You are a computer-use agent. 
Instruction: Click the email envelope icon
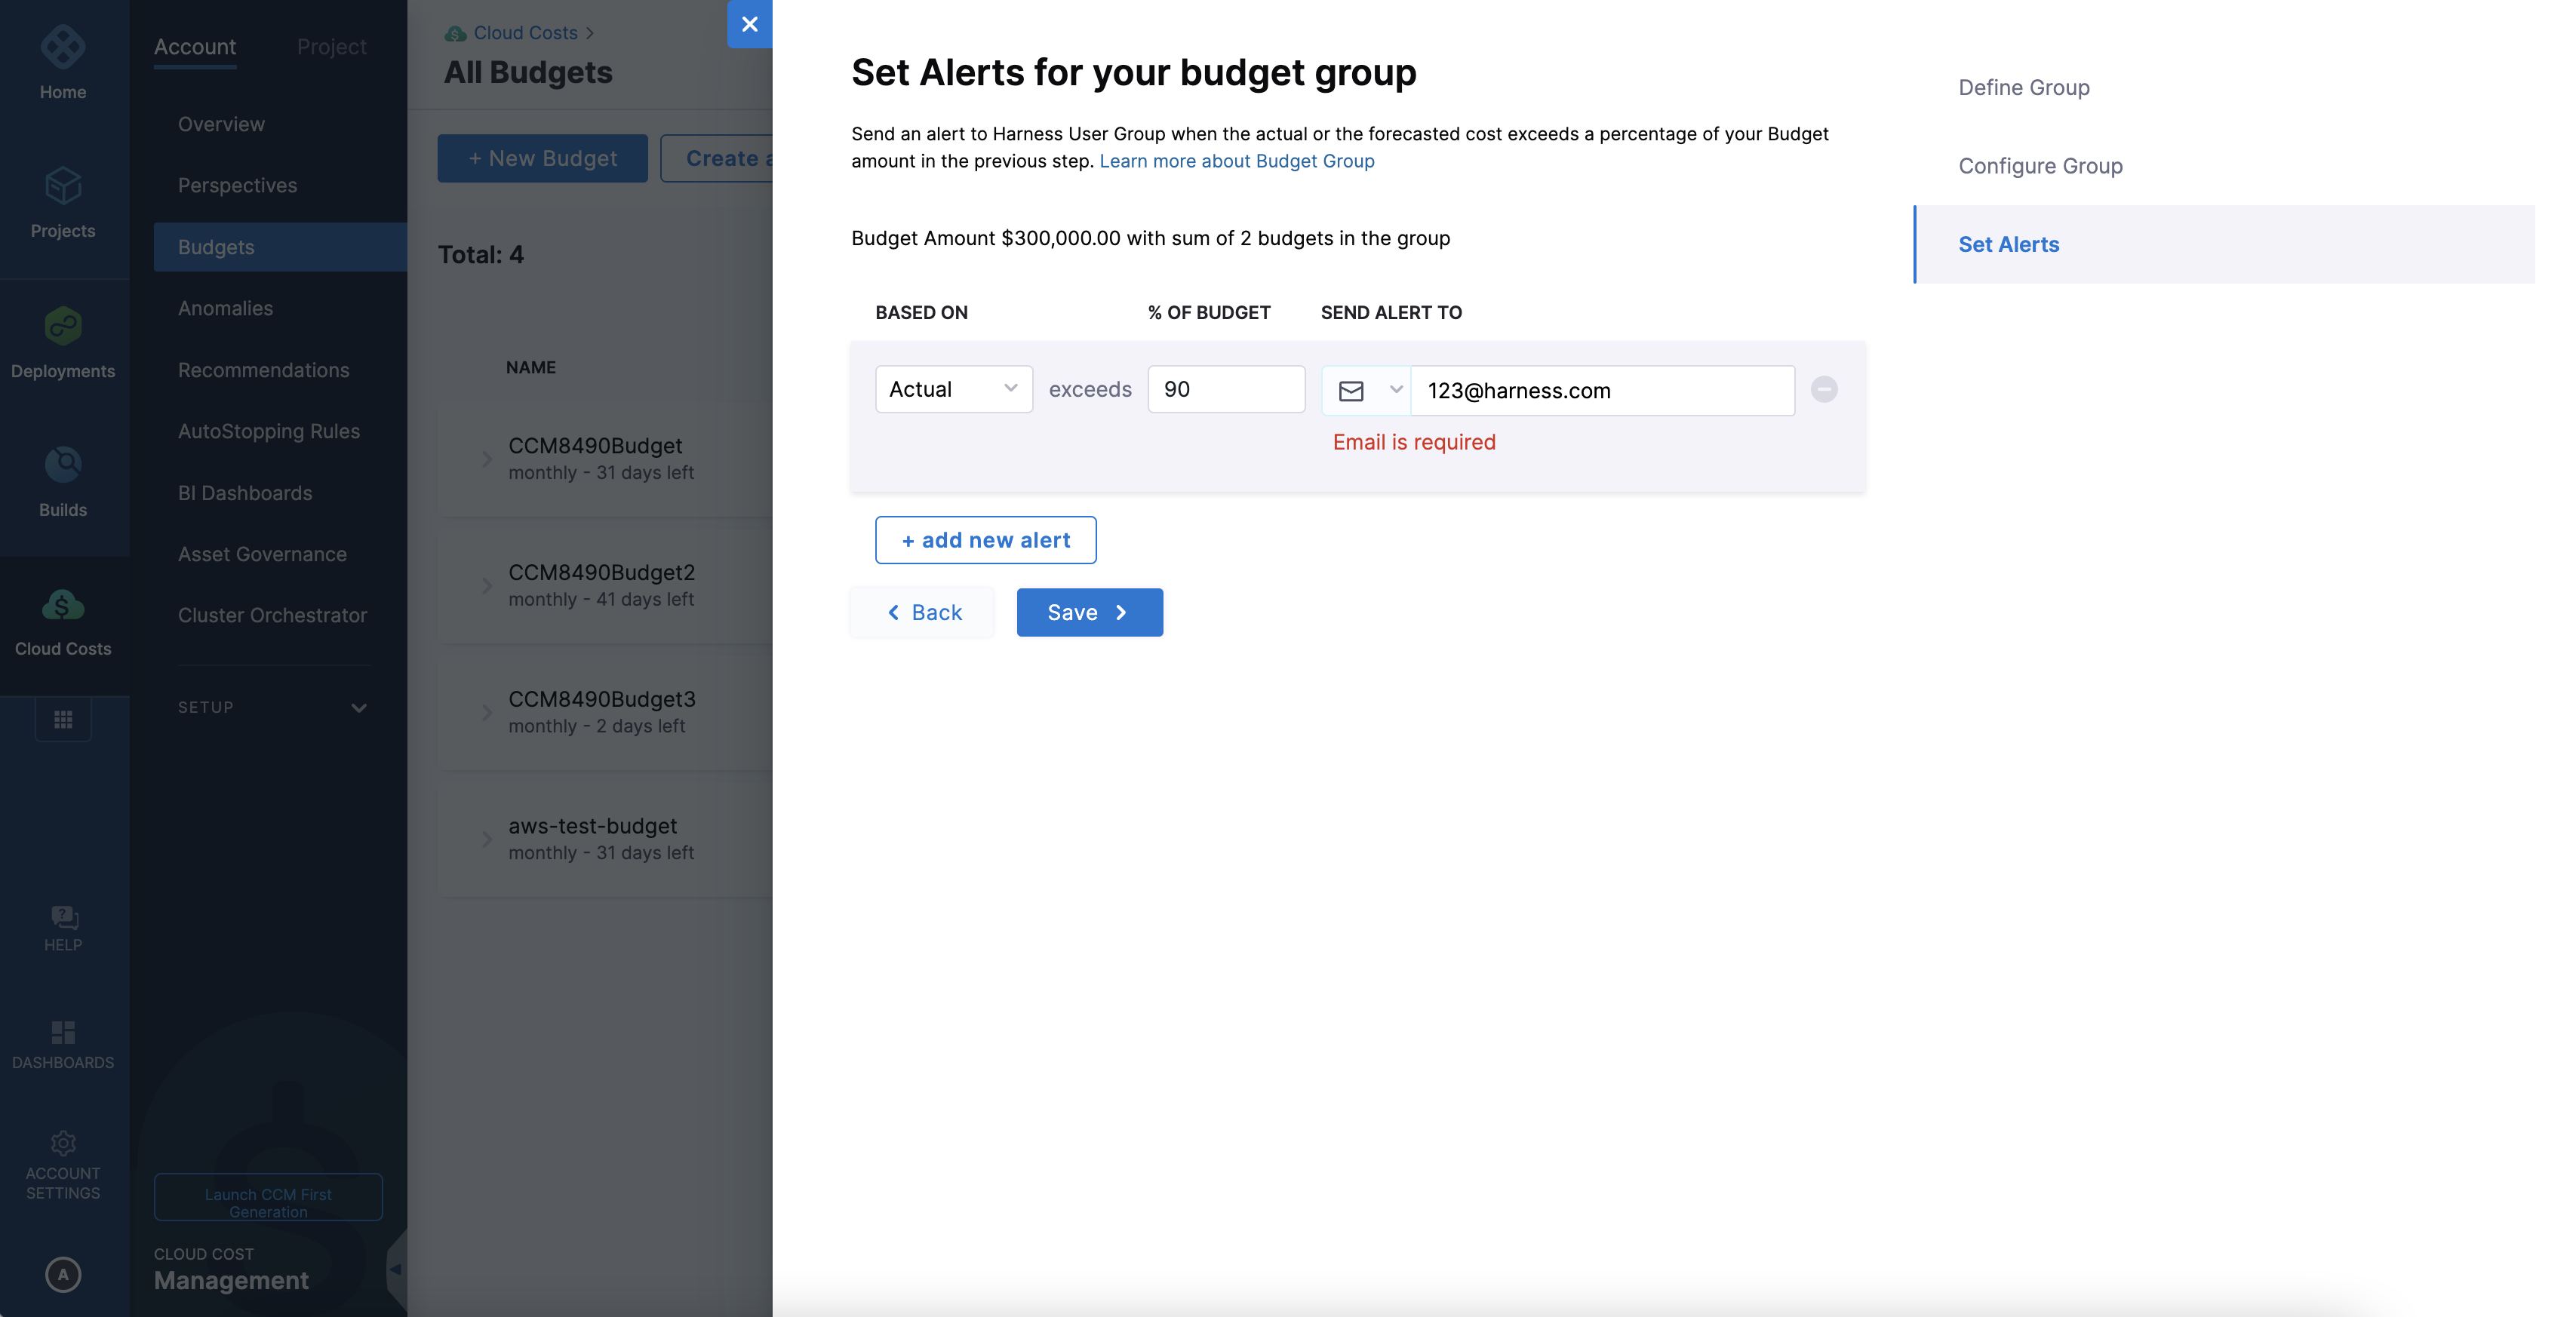tap(1351, 391)
